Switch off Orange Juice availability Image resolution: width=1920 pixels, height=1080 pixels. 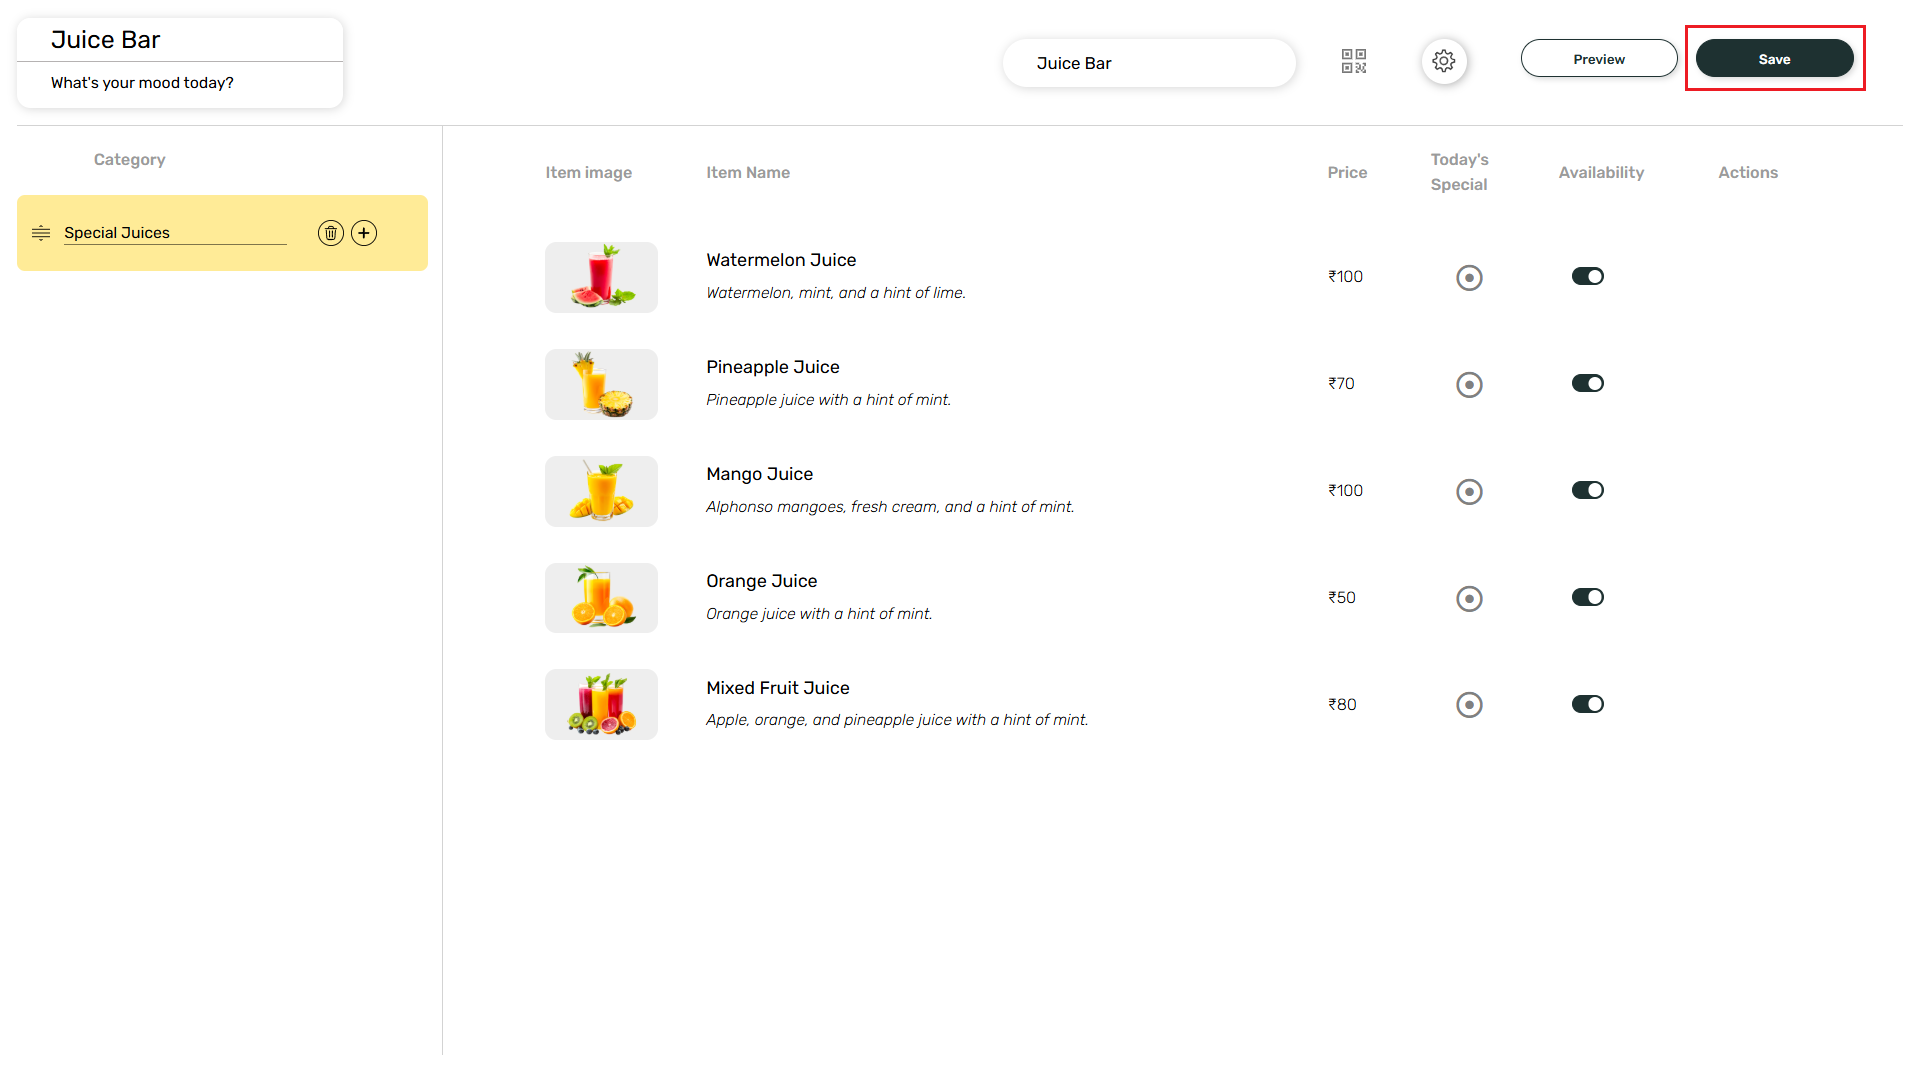pyautogui.click(x=1587, y=597)
